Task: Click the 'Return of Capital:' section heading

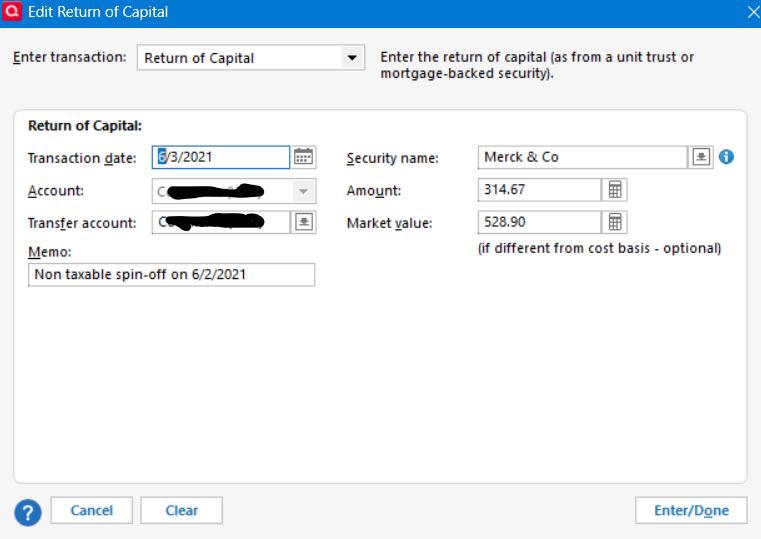Action: pyautogui.click(x=85, y=126)
